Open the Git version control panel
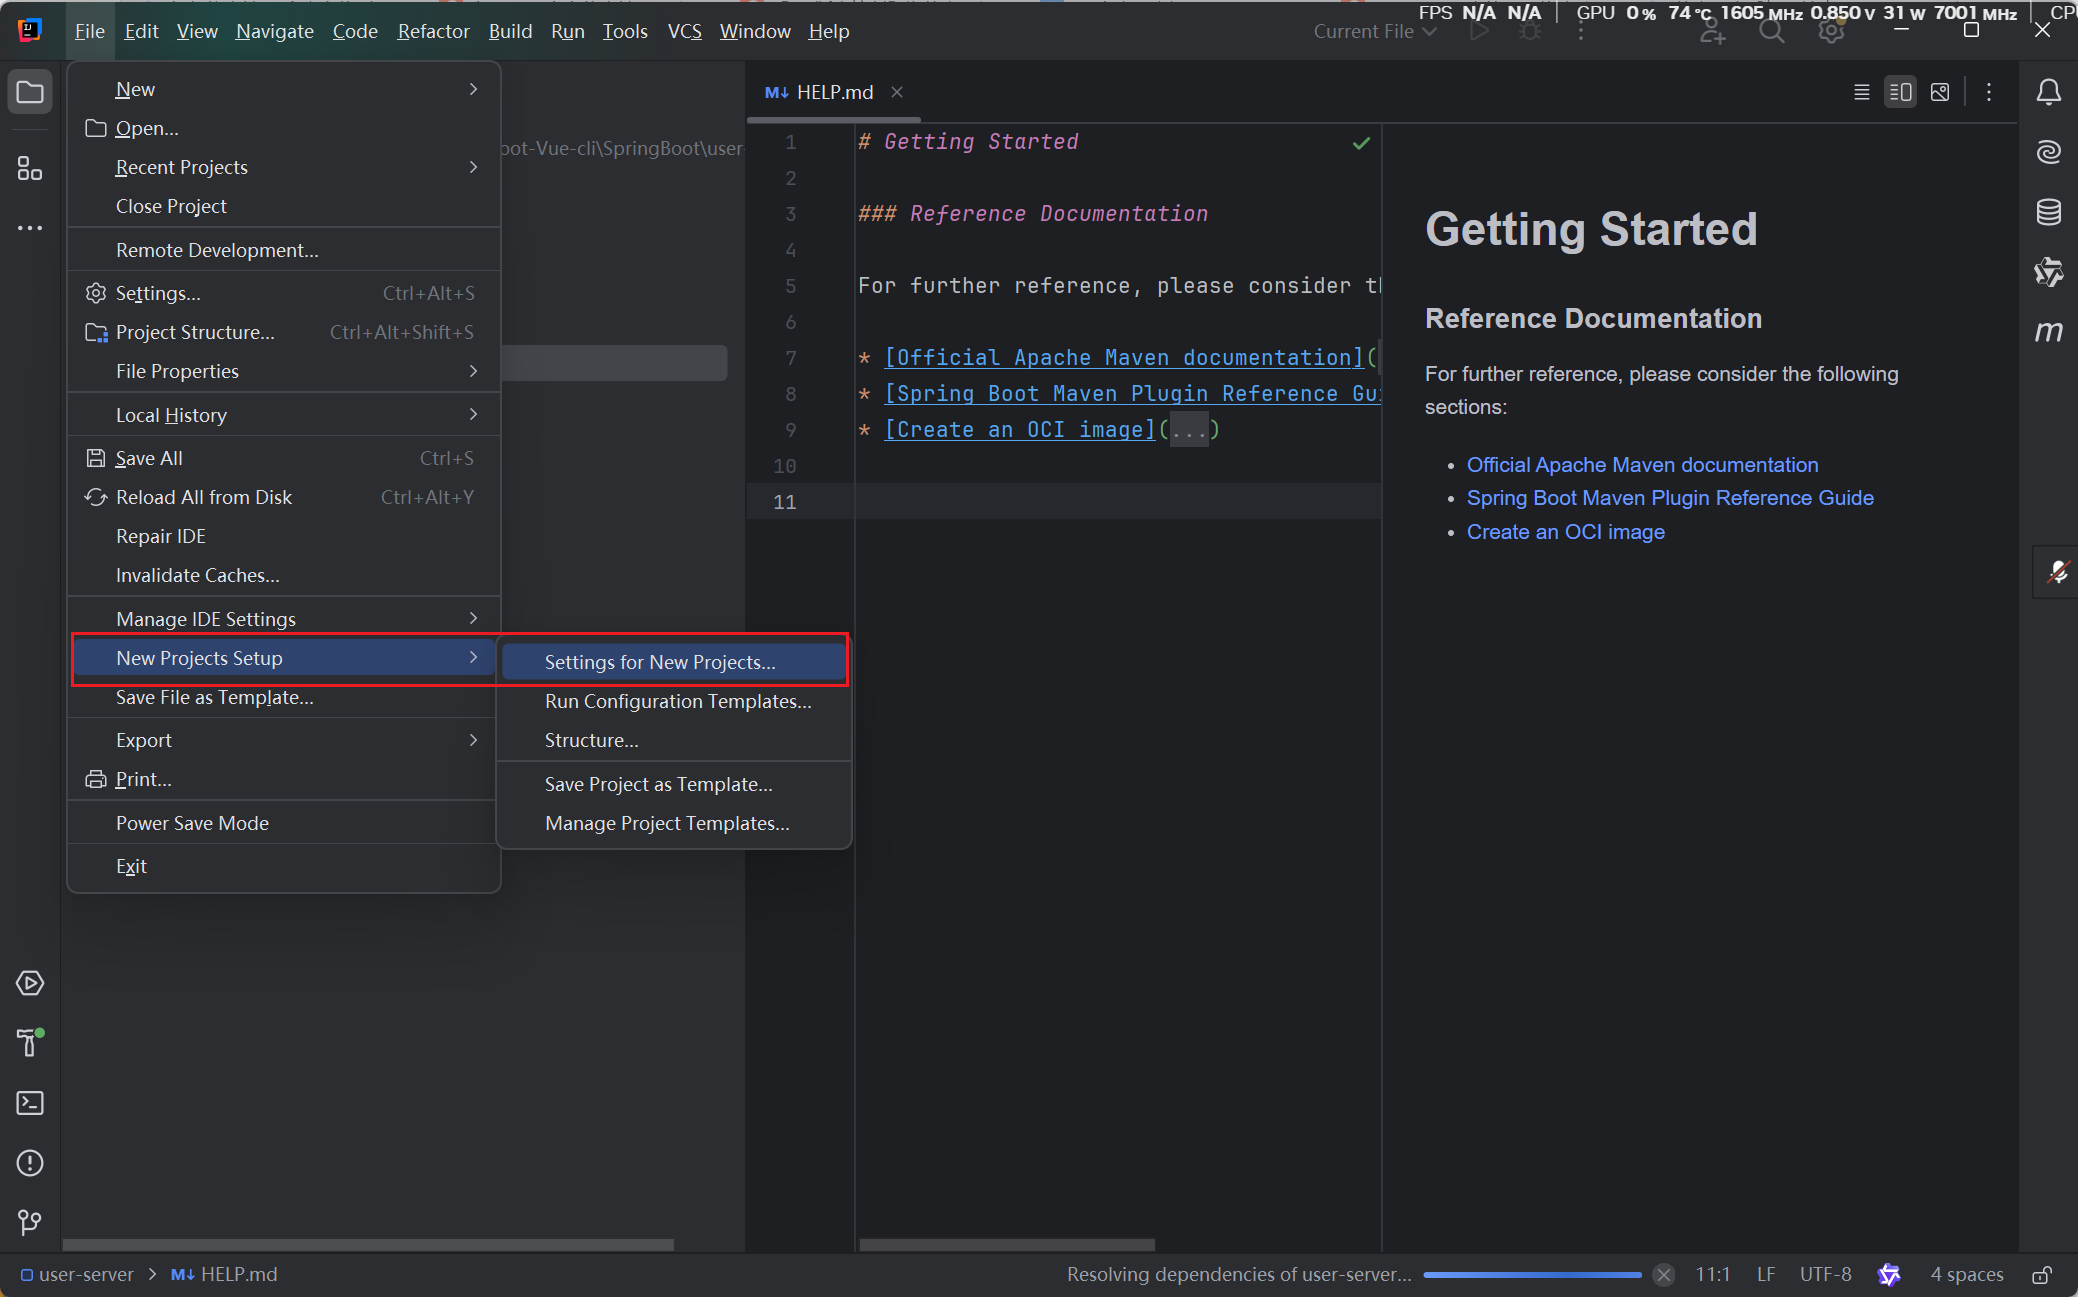The width and height of the screenshot is (2078, 1297). pyautogui.click(x=30, y=1222)
